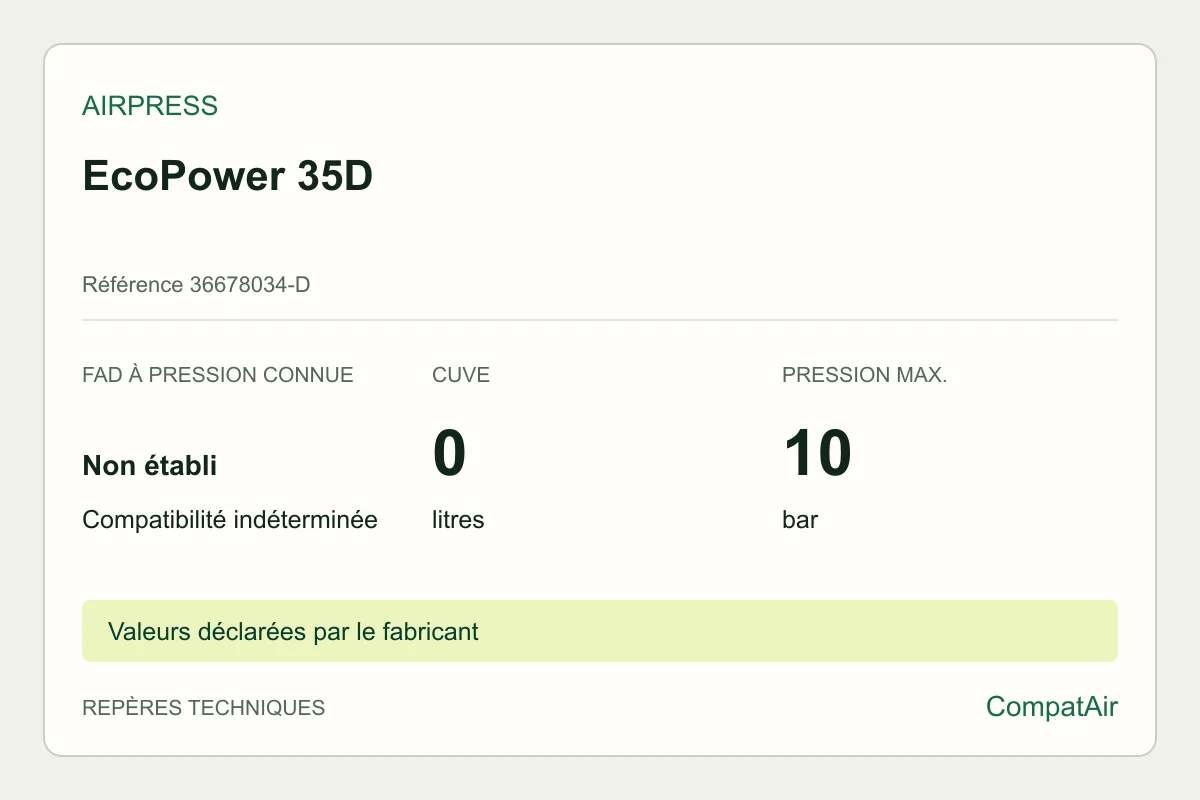This screenshot has width=1200, height=800.
Task: Click the litres unit label
Action: click(458, 520)
